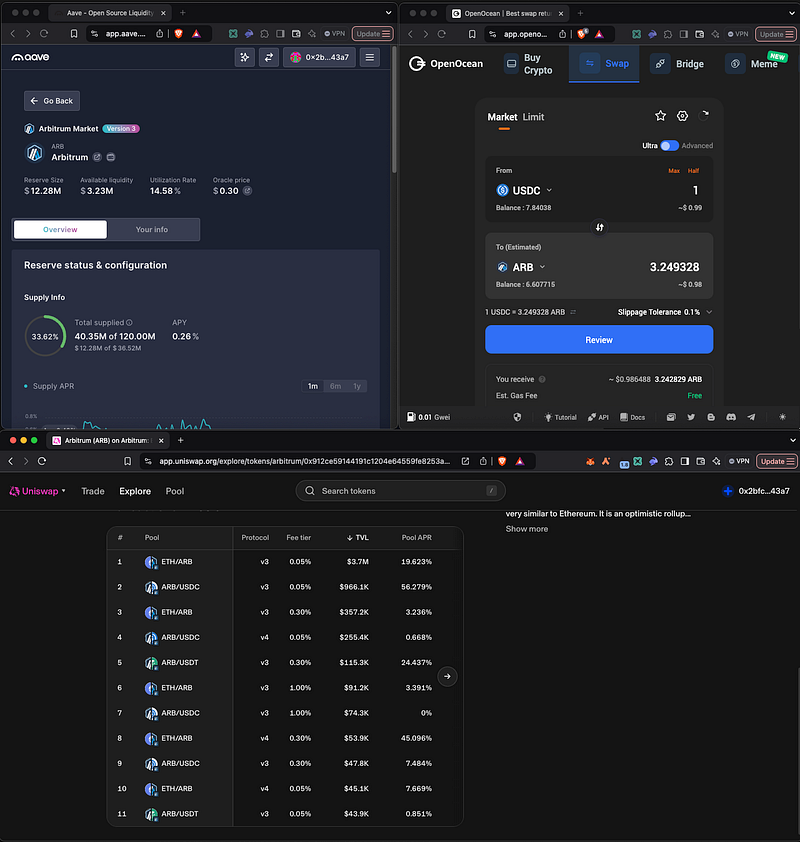Open the USDC token dropdown
Screen dimensions: 800x842
[x=525, y=191]
